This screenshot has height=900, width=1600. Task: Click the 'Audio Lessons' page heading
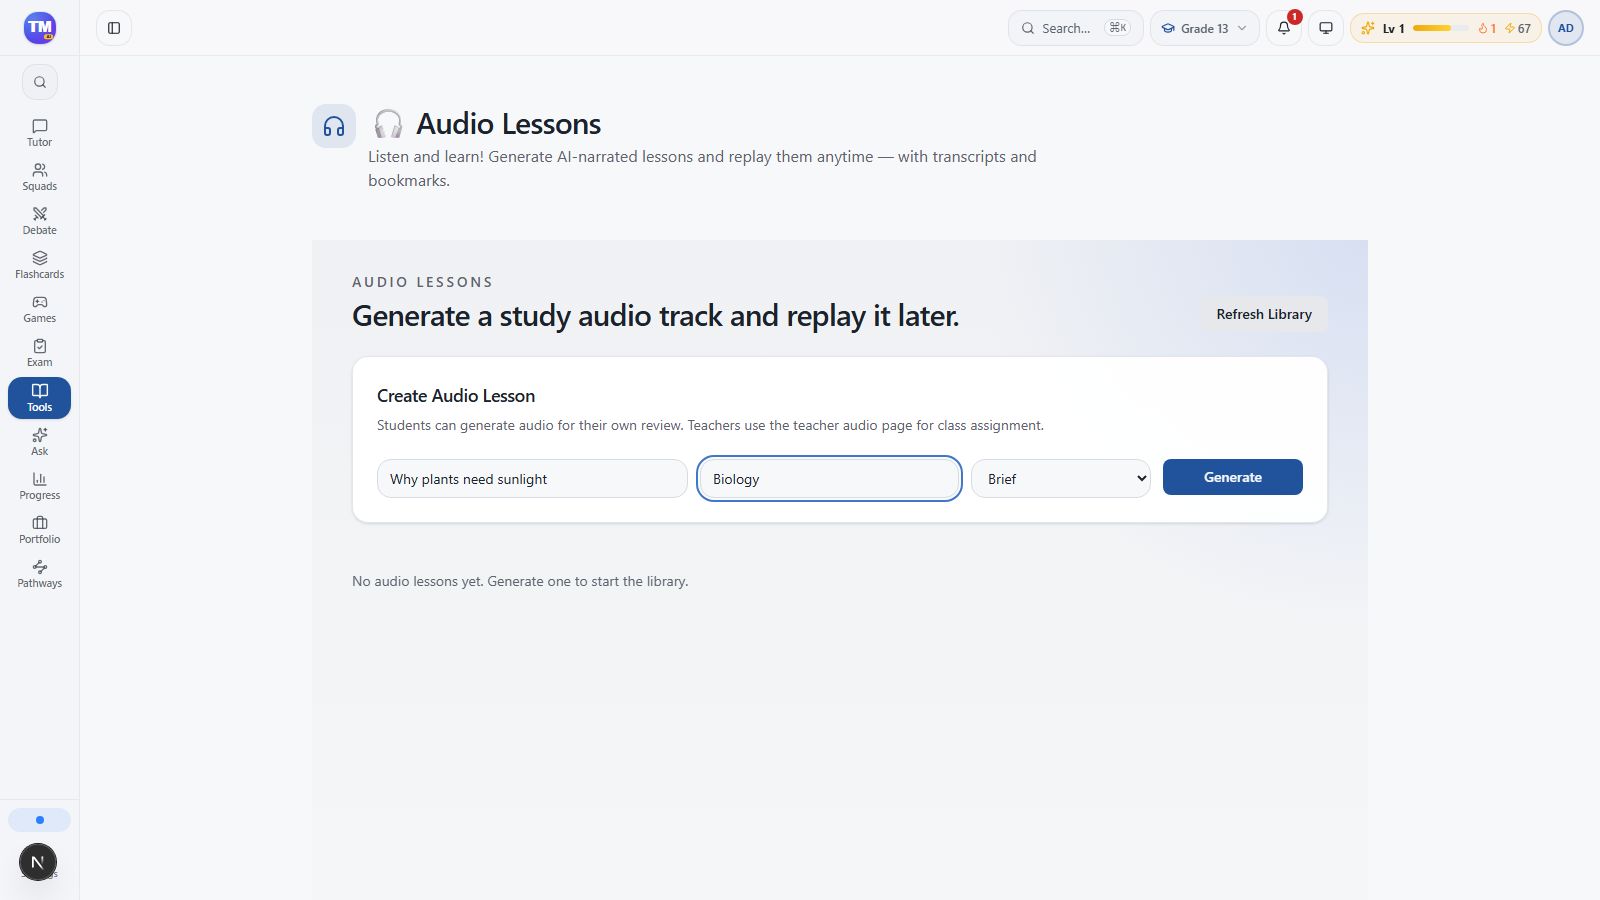508,124
